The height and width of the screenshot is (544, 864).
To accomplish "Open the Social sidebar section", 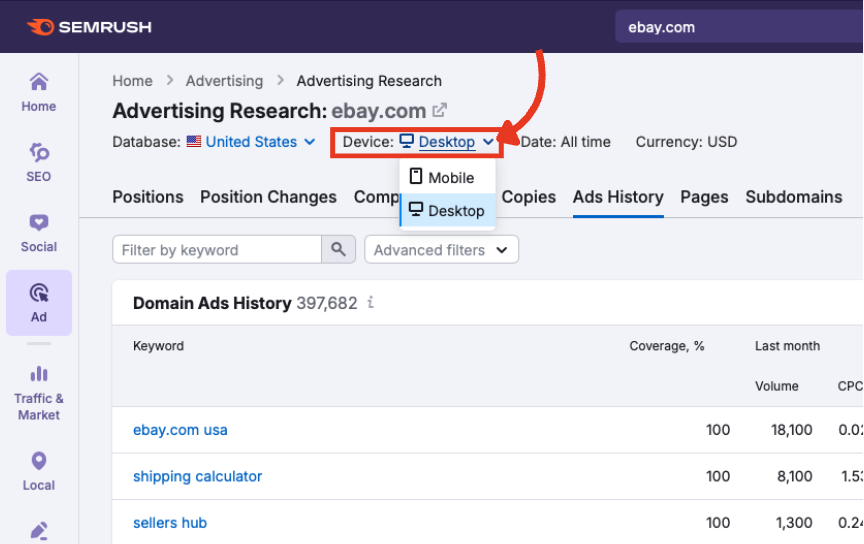I will (x=39, y=232).
